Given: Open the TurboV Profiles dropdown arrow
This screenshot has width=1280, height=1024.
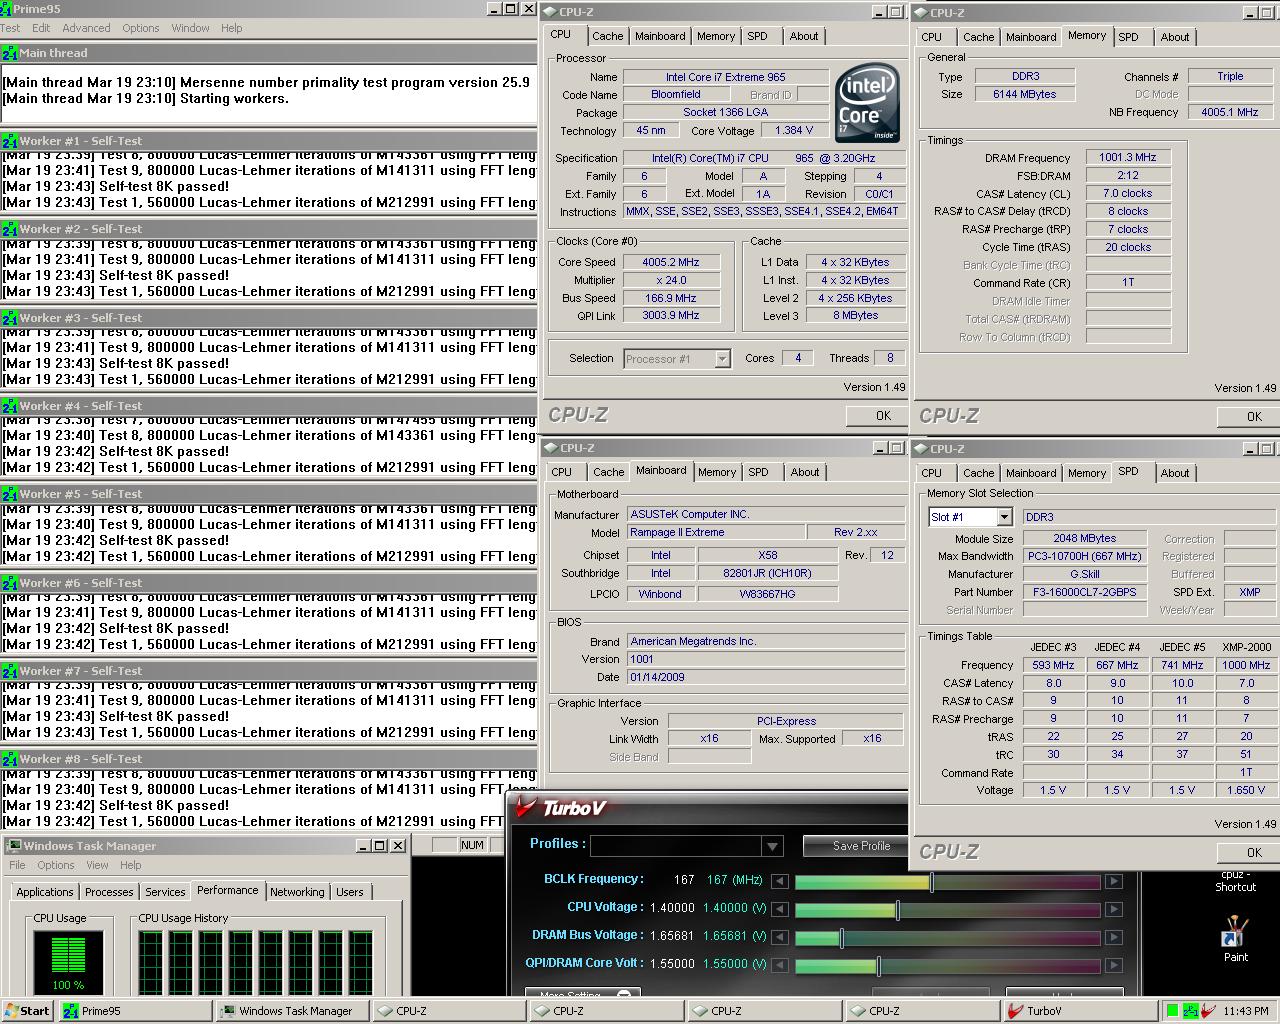Looking at the screenshot, I should 772,846.
